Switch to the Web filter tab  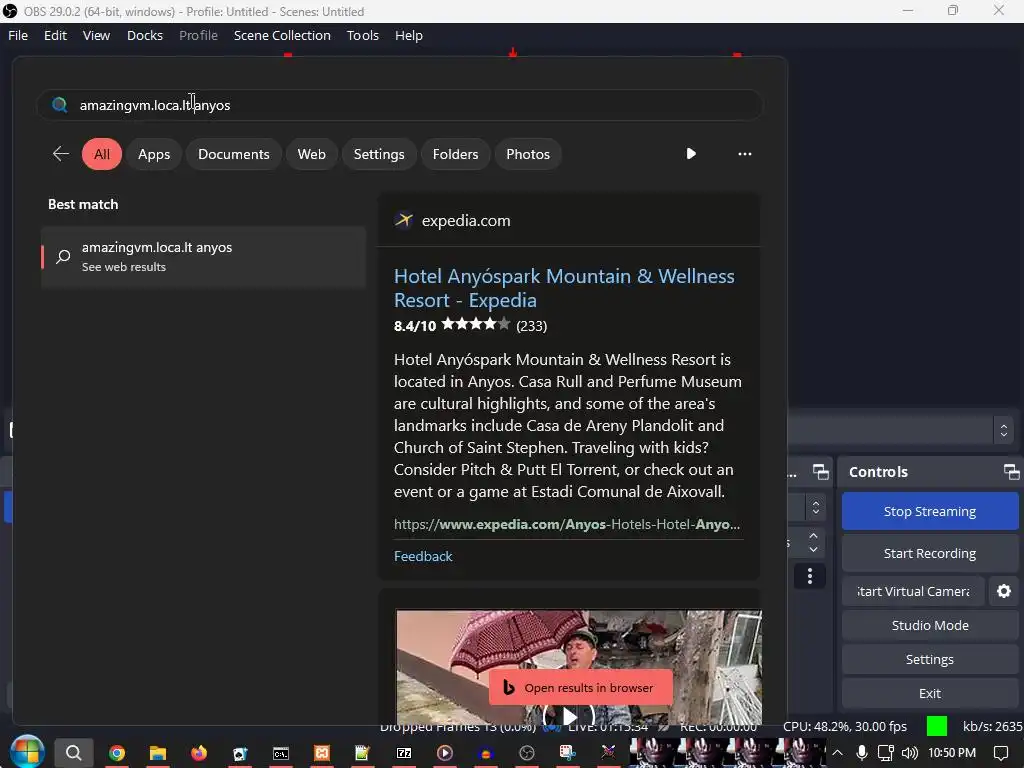tap(312, 154)
